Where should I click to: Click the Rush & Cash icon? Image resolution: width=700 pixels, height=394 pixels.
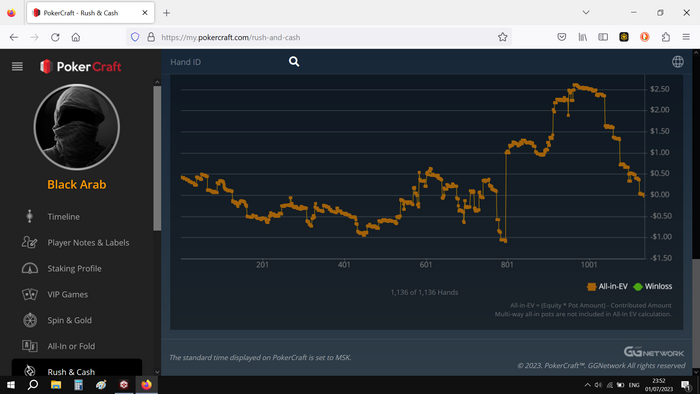pos(29,370)
